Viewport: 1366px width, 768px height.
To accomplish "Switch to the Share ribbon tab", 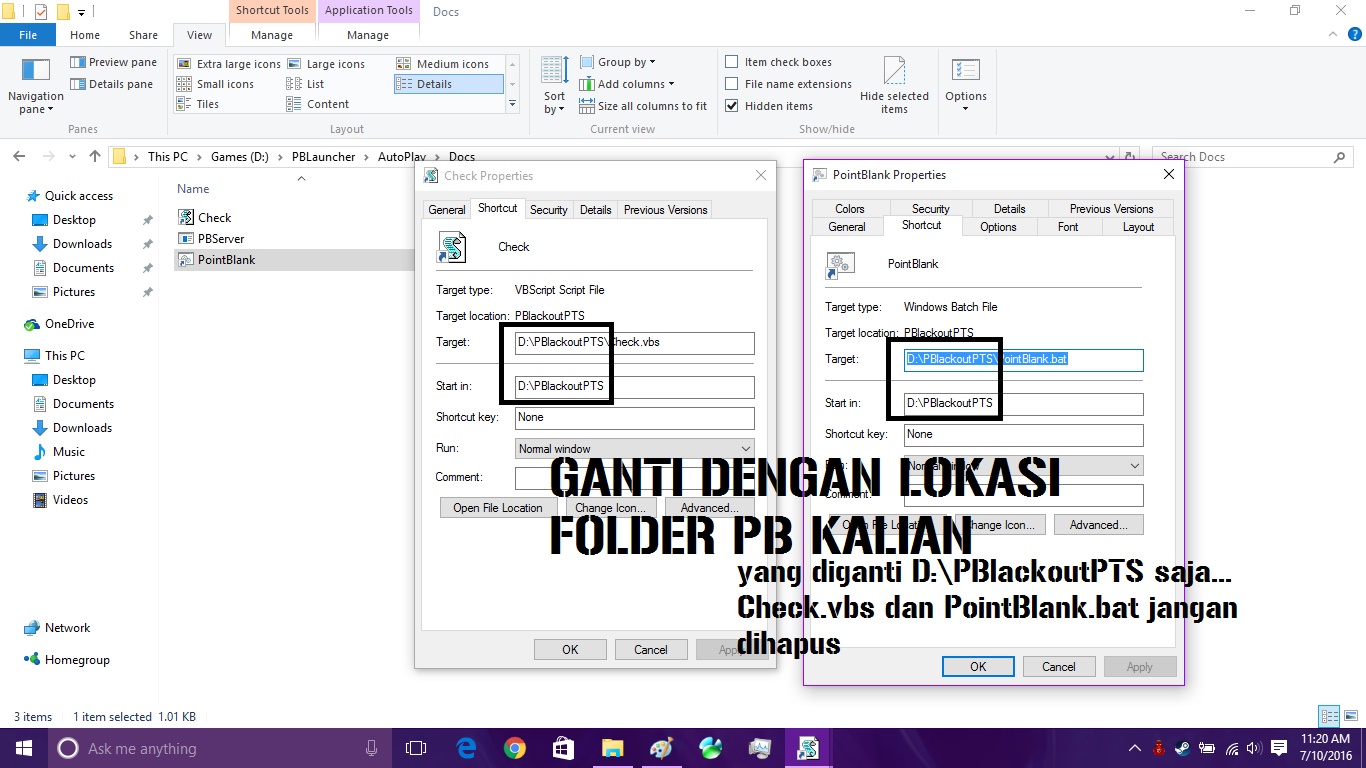I will pos(143,35).
